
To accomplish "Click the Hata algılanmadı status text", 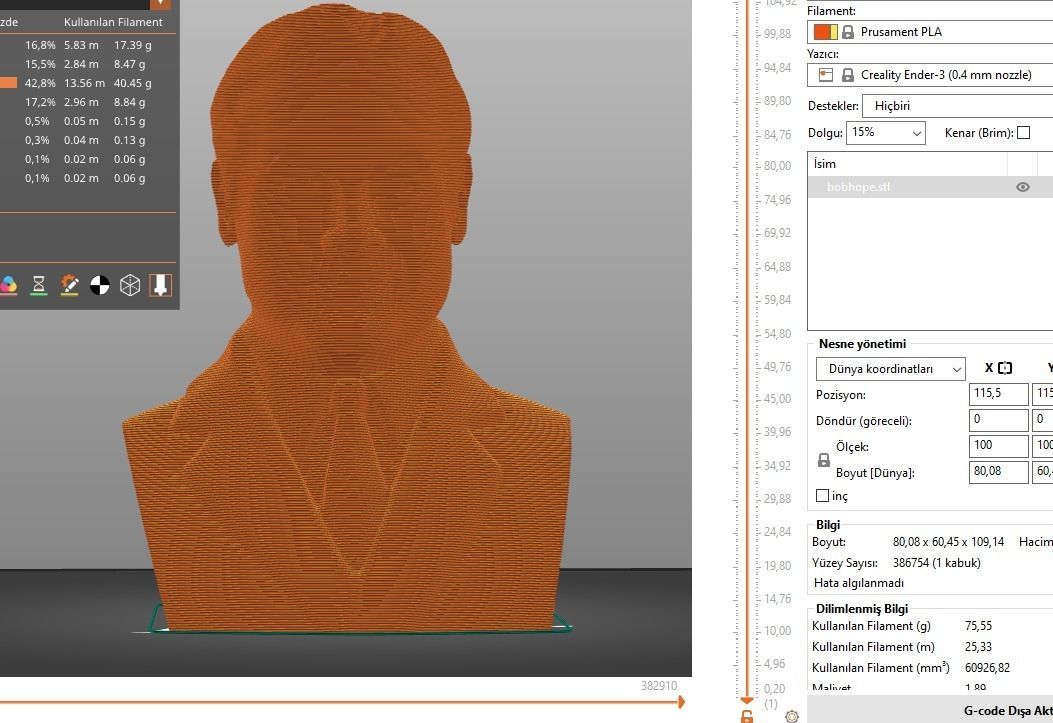I will point(858,583).
